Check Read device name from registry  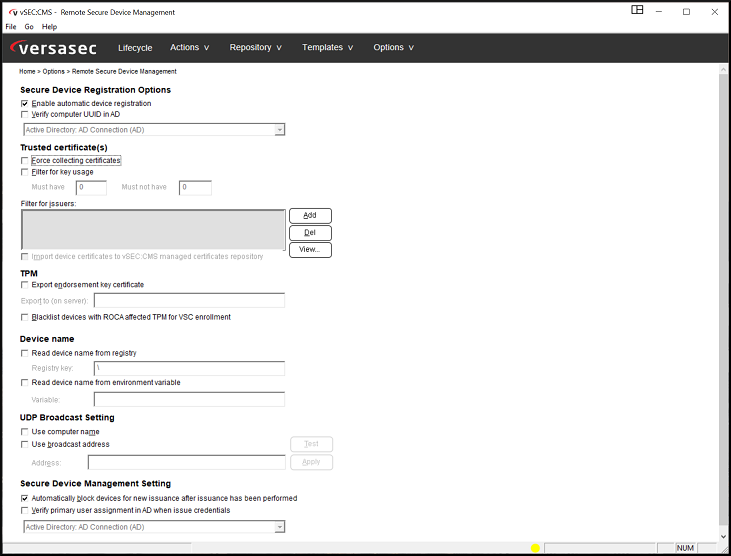25,353
